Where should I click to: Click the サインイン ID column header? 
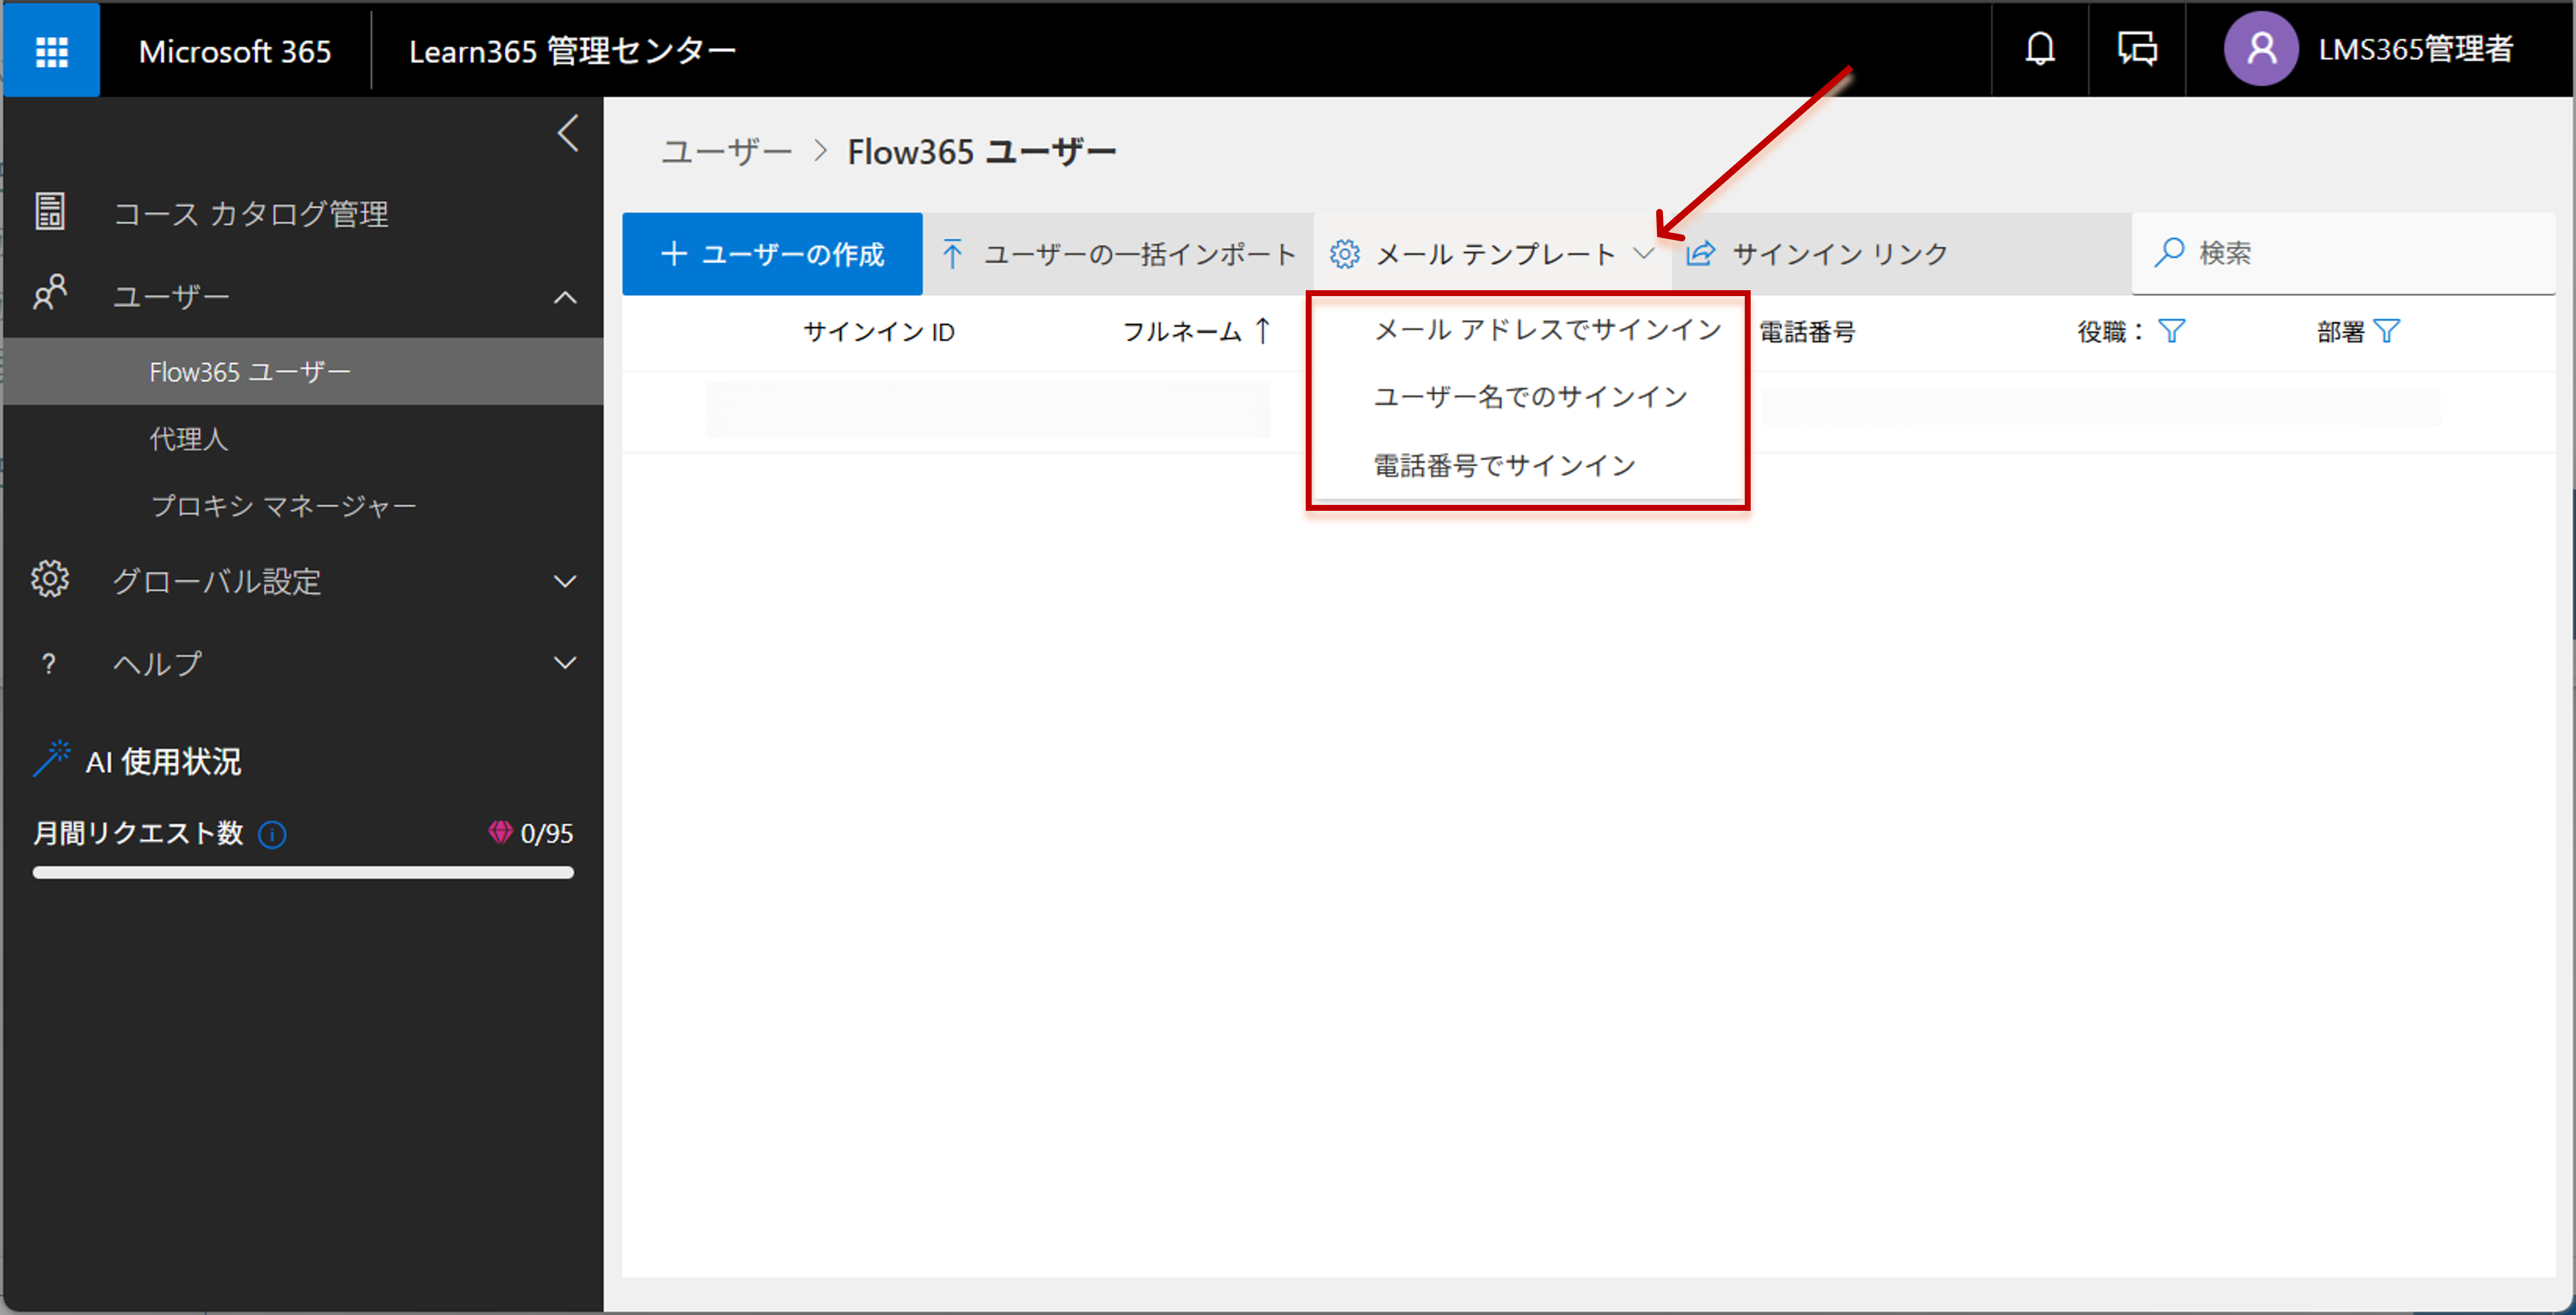coord(879,332)
